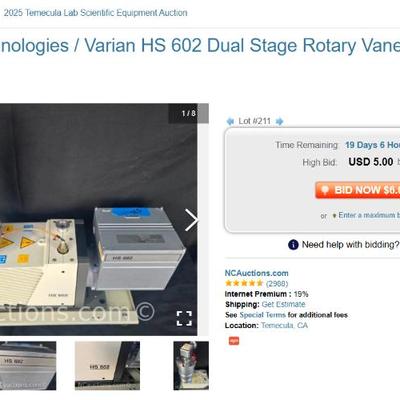
Task: Select the third thumbnail of metal fitting
Action: [x=191, y=366]
